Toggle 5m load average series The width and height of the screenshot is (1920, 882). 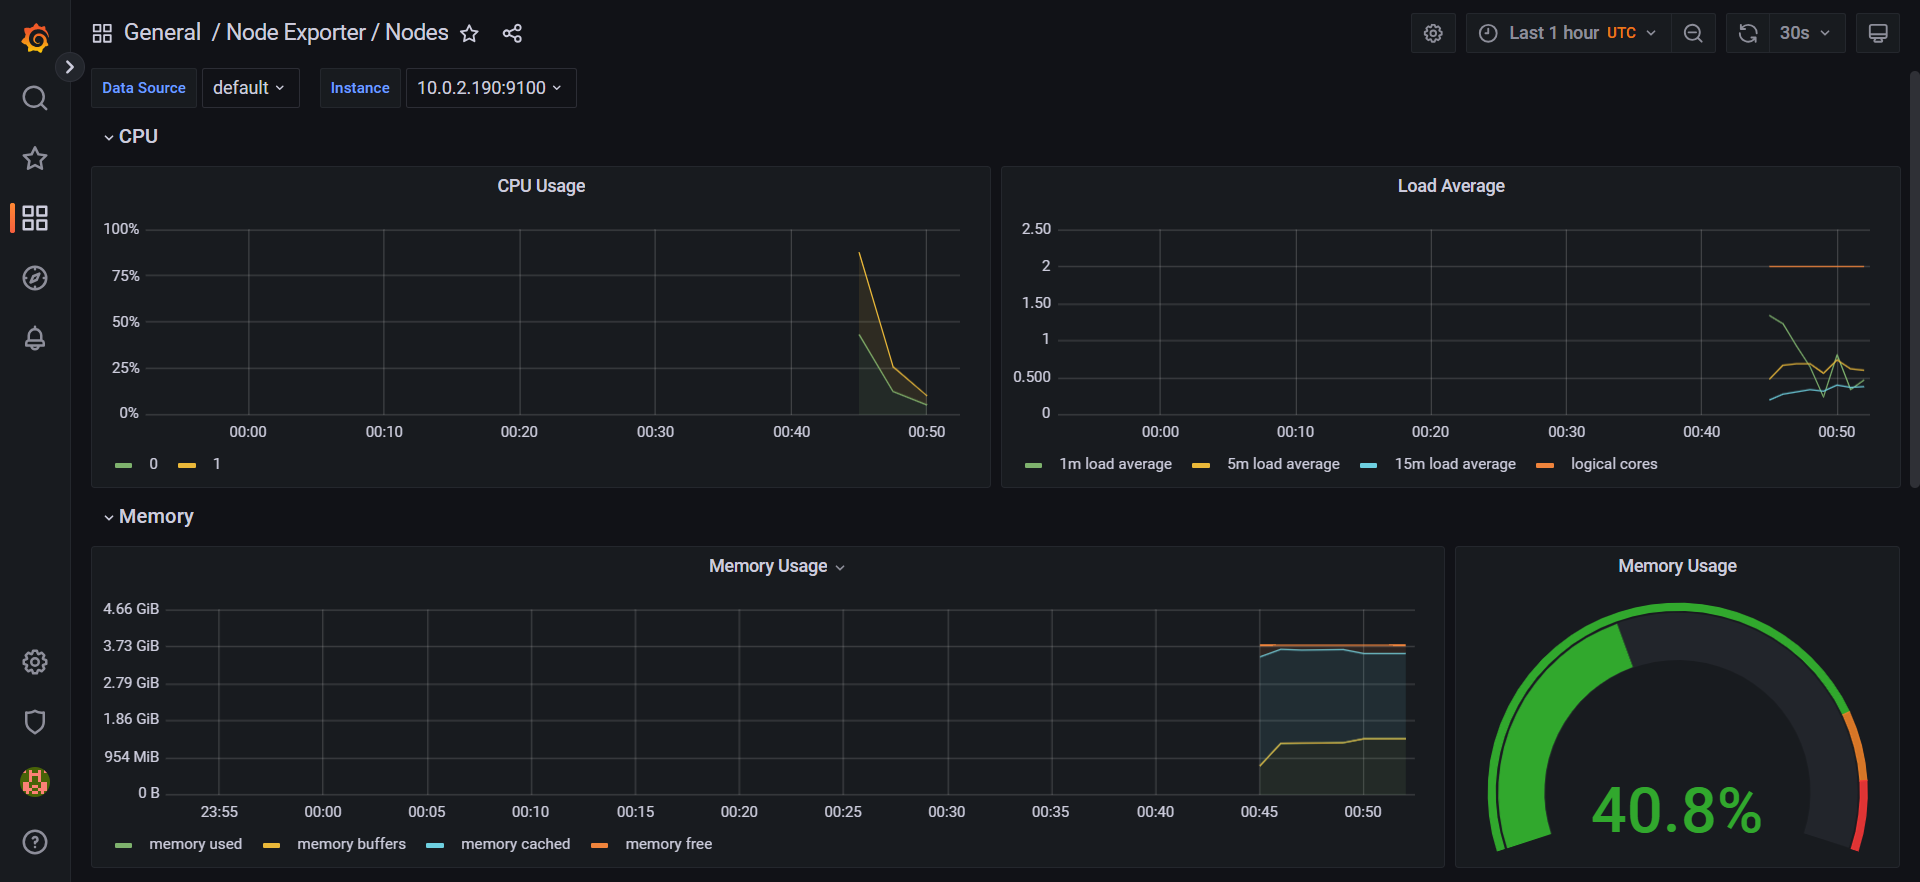pos(1283,464)
